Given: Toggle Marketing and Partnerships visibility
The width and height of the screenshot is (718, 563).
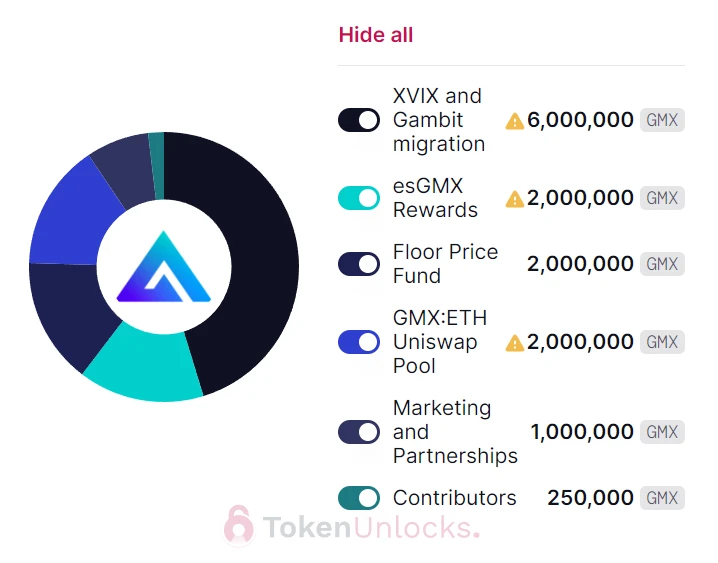Looking at the screenshot, I should click(x=359, y=432).
